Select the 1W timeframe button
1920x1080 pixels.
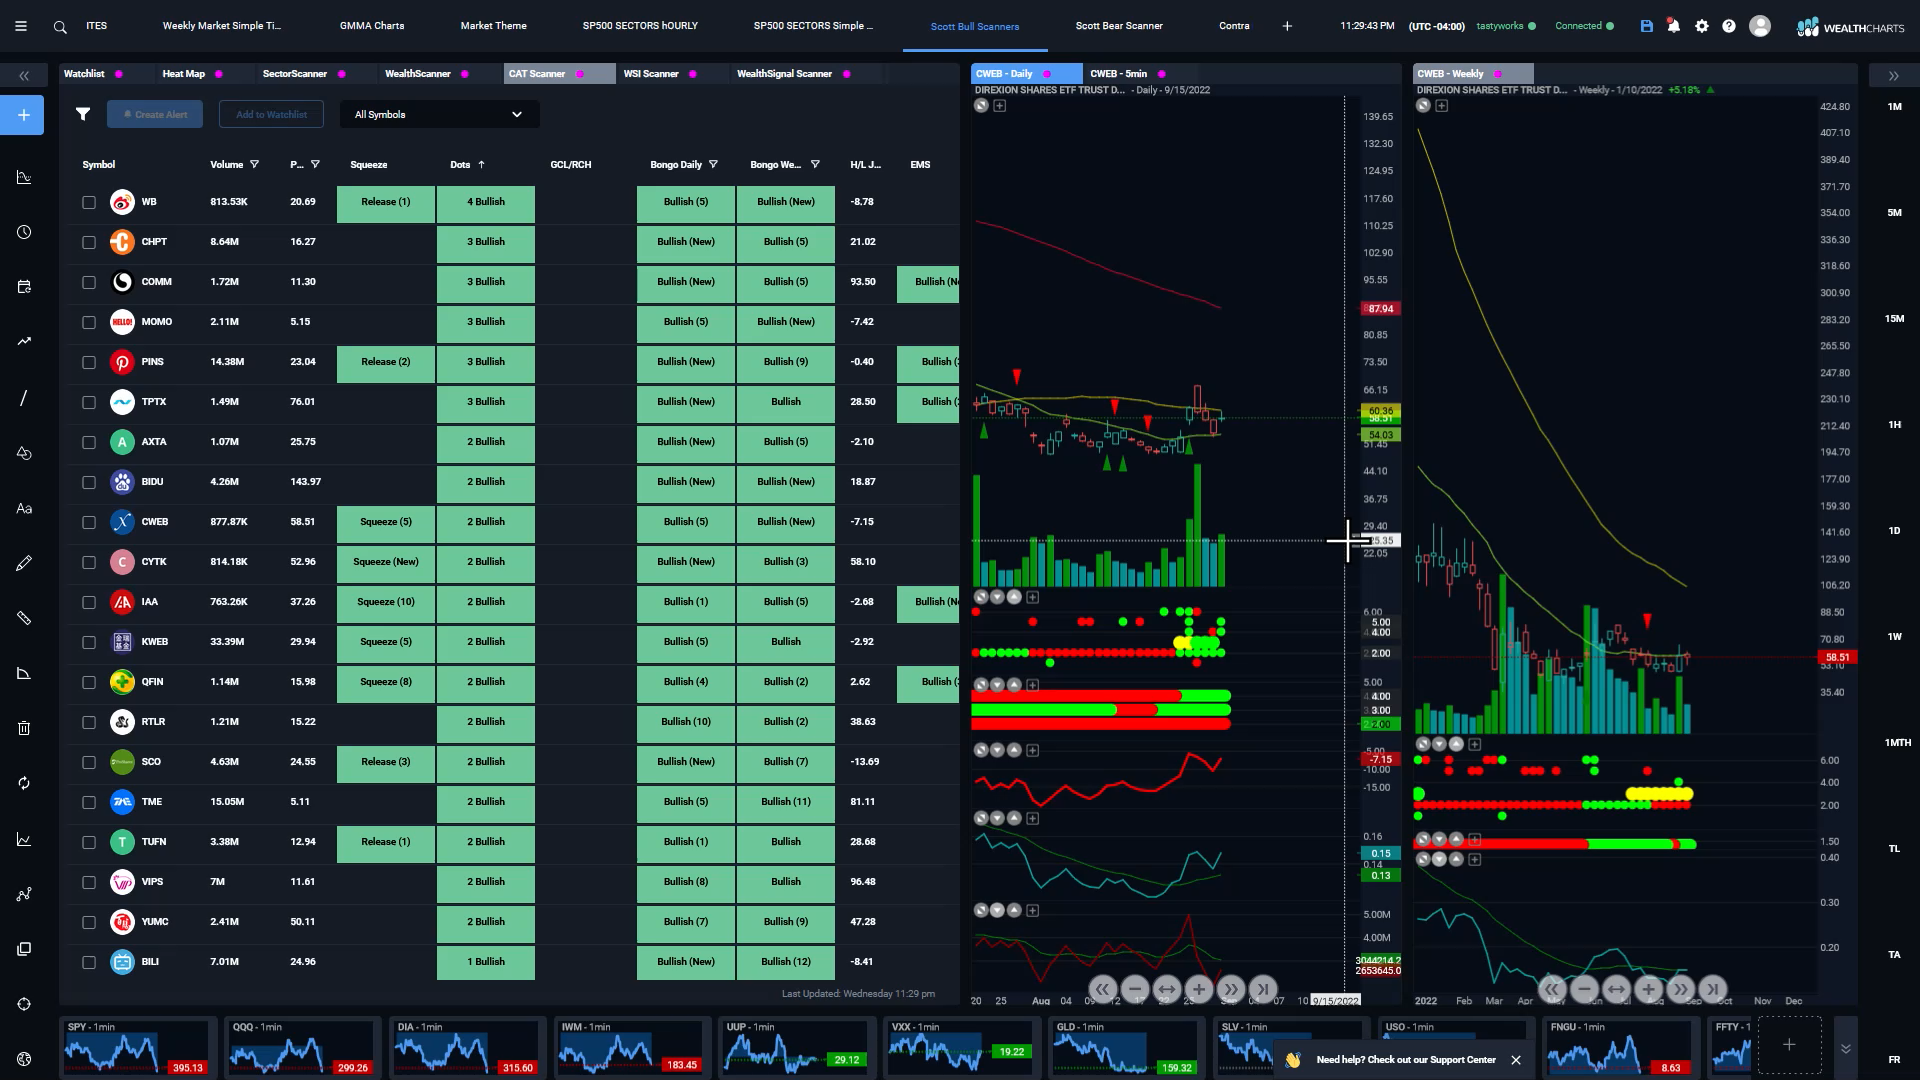point(1894,637)
